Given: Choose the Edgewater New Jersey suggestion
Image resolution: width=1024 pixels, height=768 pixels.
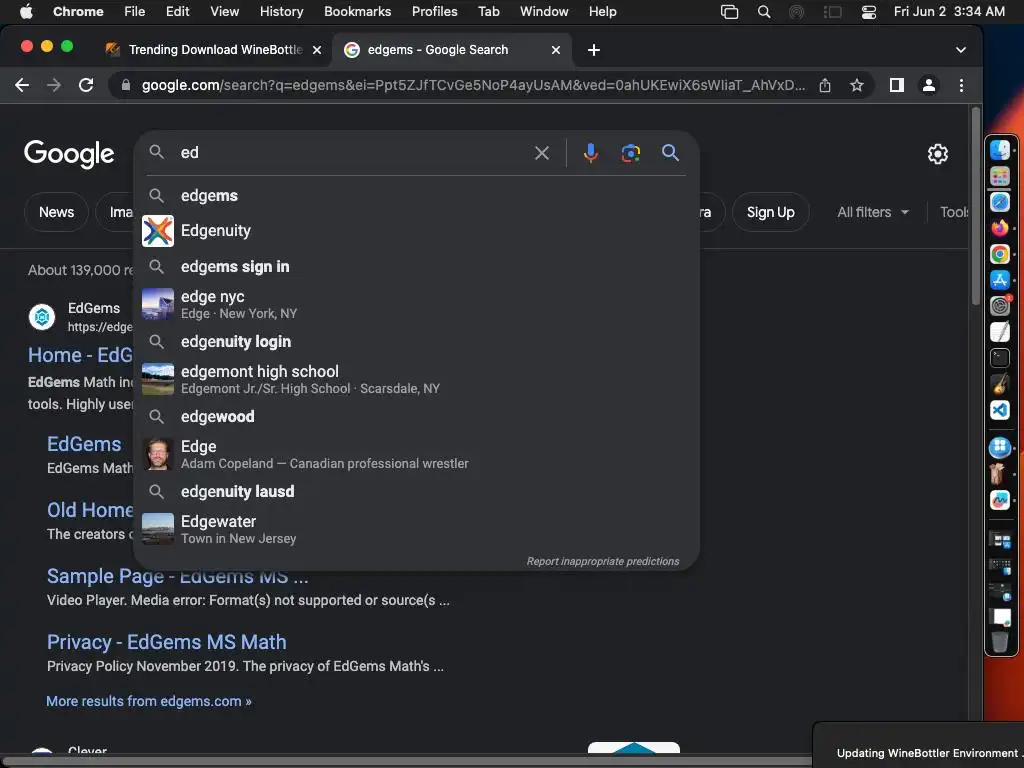Looking at the screenshot, I should [416, 530].
